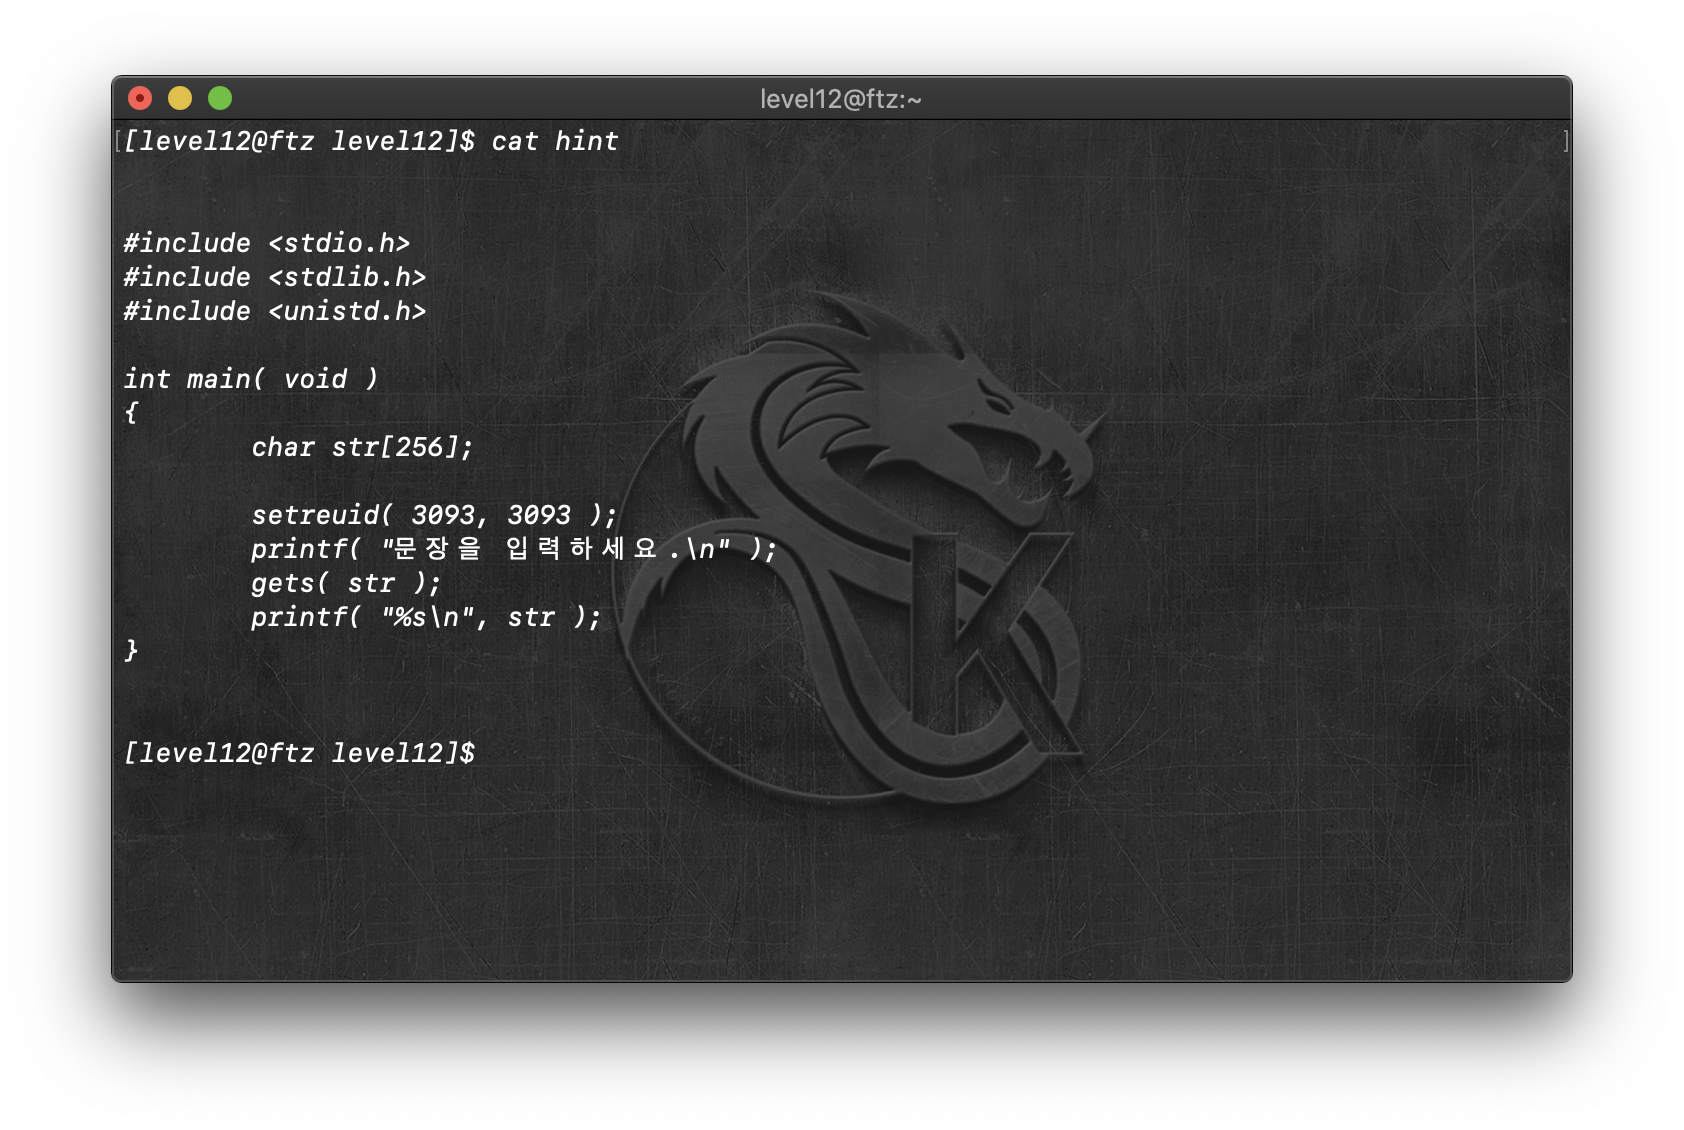Click the '#include <stdlib.h>' line
This screenshot has width=1684, height=1130.
pos(275,277)
